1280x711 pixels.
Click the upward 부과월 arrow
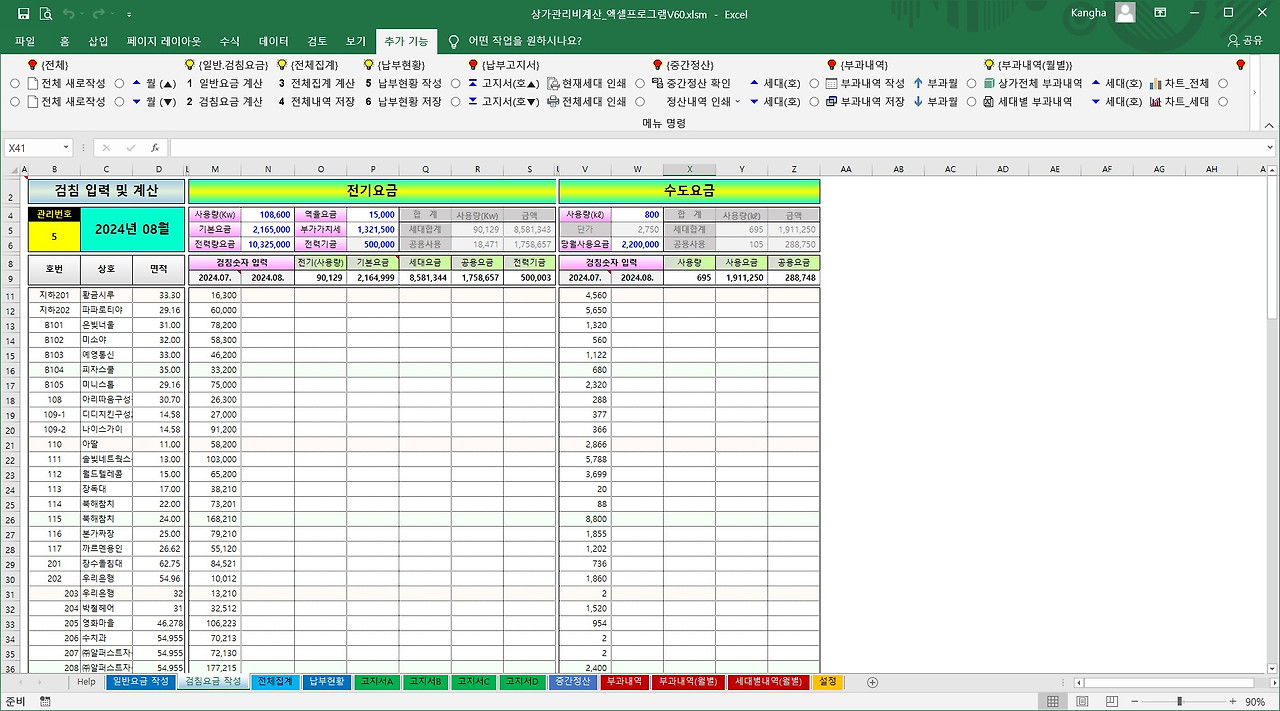(918, 83)
